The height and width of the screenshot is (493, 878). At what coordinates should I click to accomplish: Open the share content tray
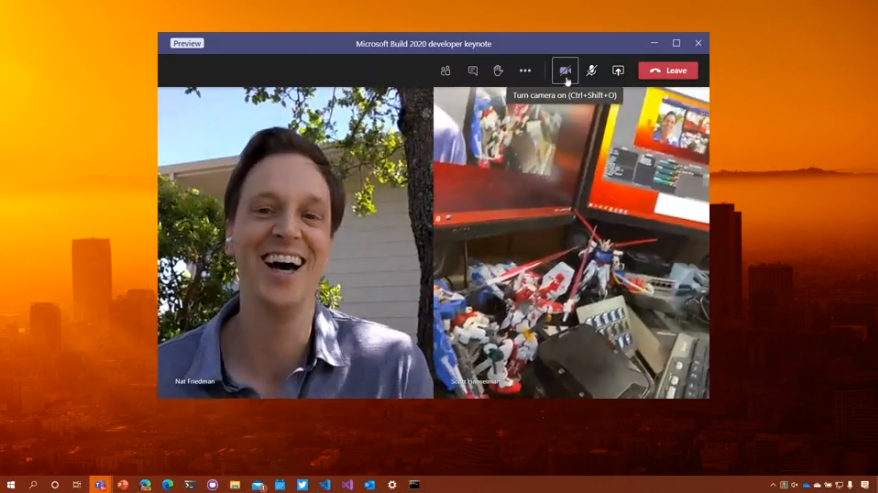[618, 71]
